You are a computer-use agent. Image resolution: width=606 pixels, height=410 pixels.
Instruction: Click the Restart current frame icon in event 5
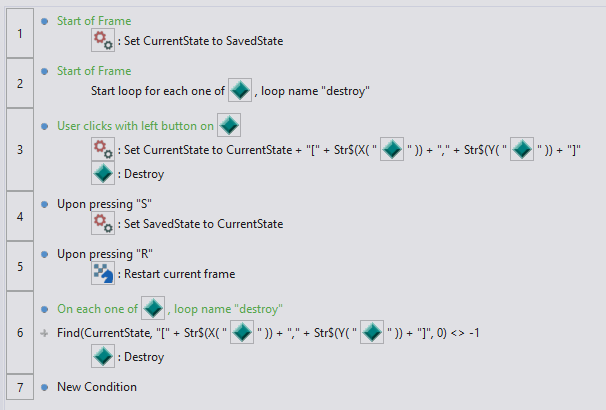tap(103, 272)
